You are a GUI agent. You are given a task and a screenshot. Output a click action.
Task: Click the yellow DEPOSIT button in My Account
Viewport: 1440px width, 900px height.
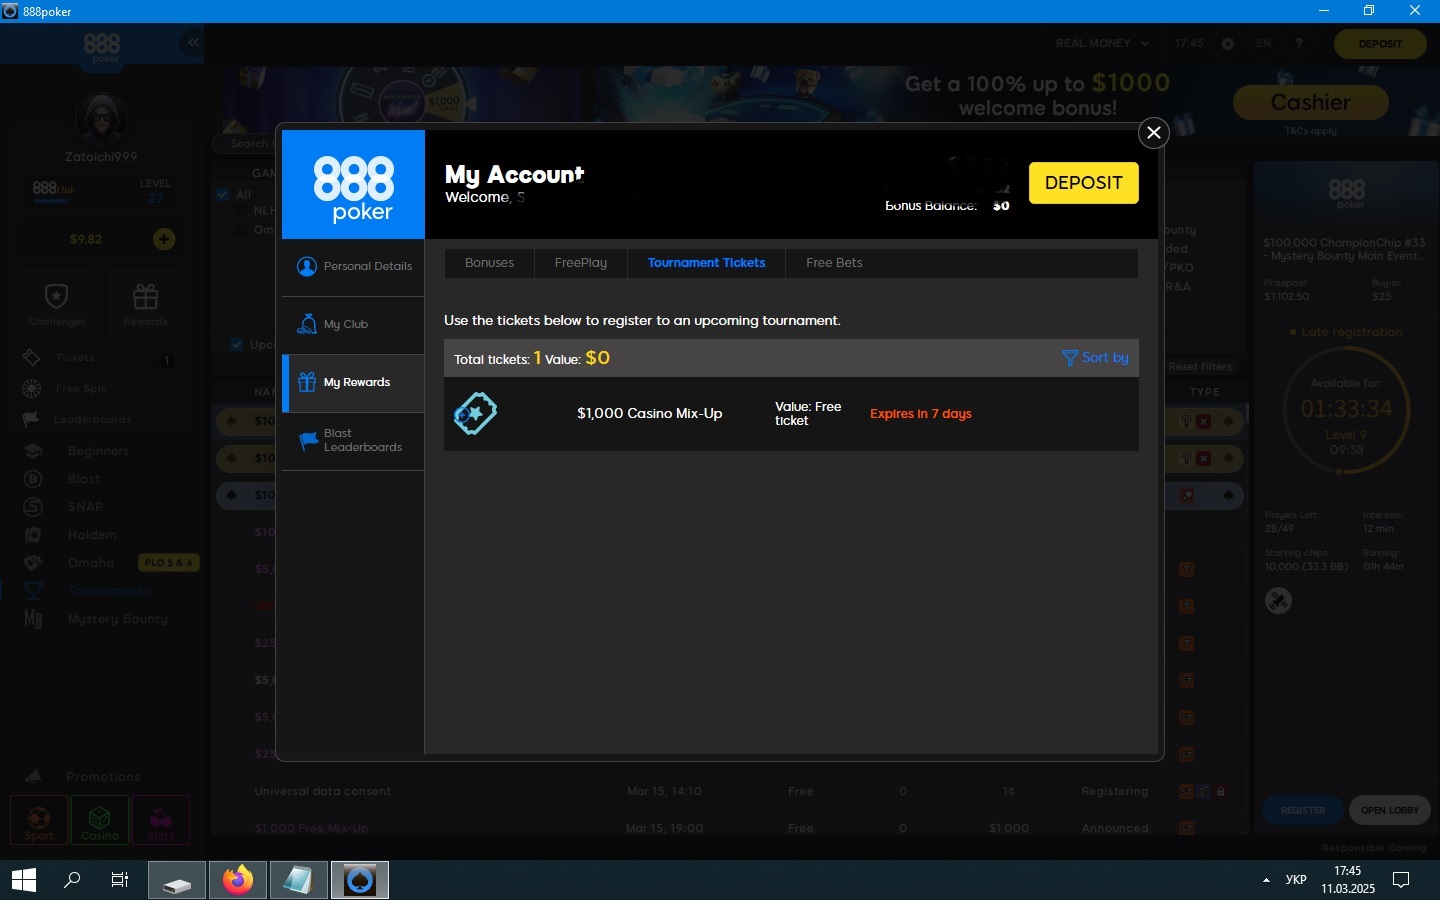[x=1083, y=183]
